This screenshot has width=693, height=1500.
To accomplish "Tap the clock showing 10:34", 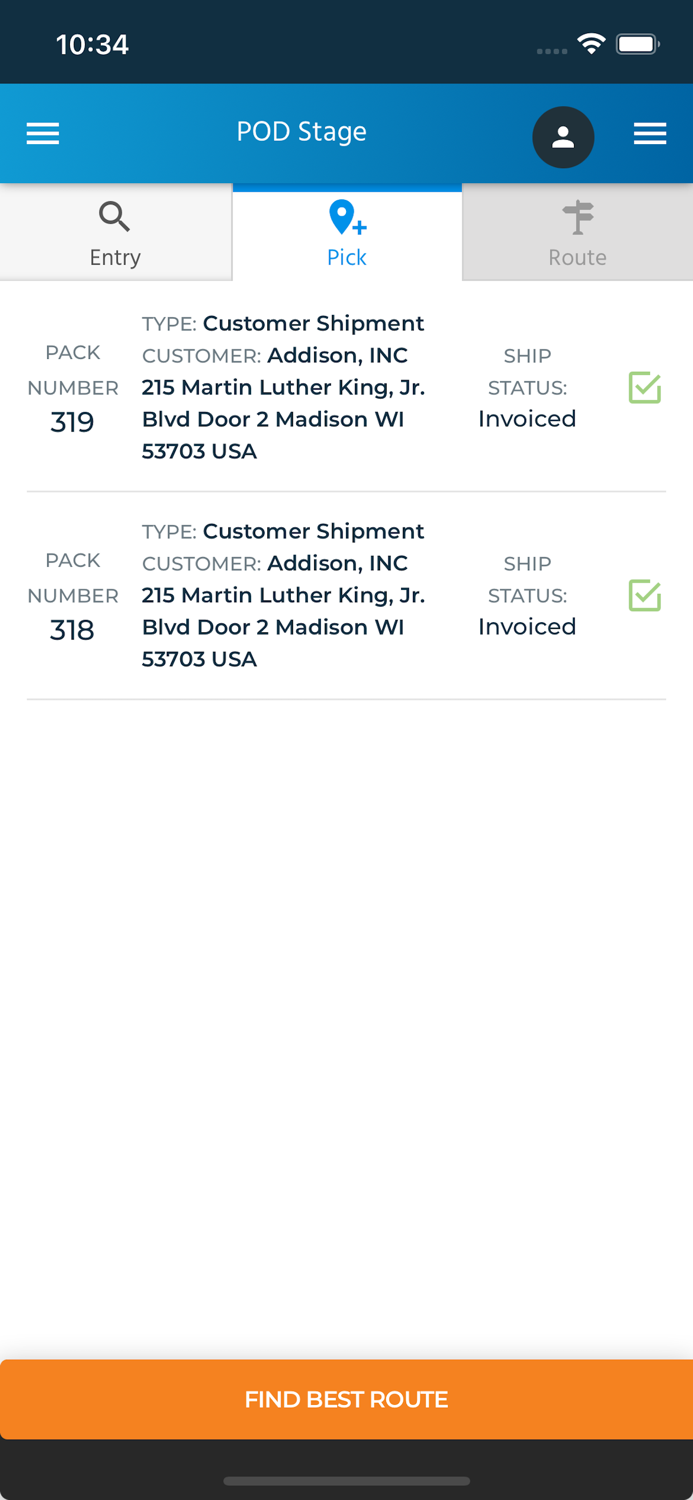I will click(x=93, y=43).
